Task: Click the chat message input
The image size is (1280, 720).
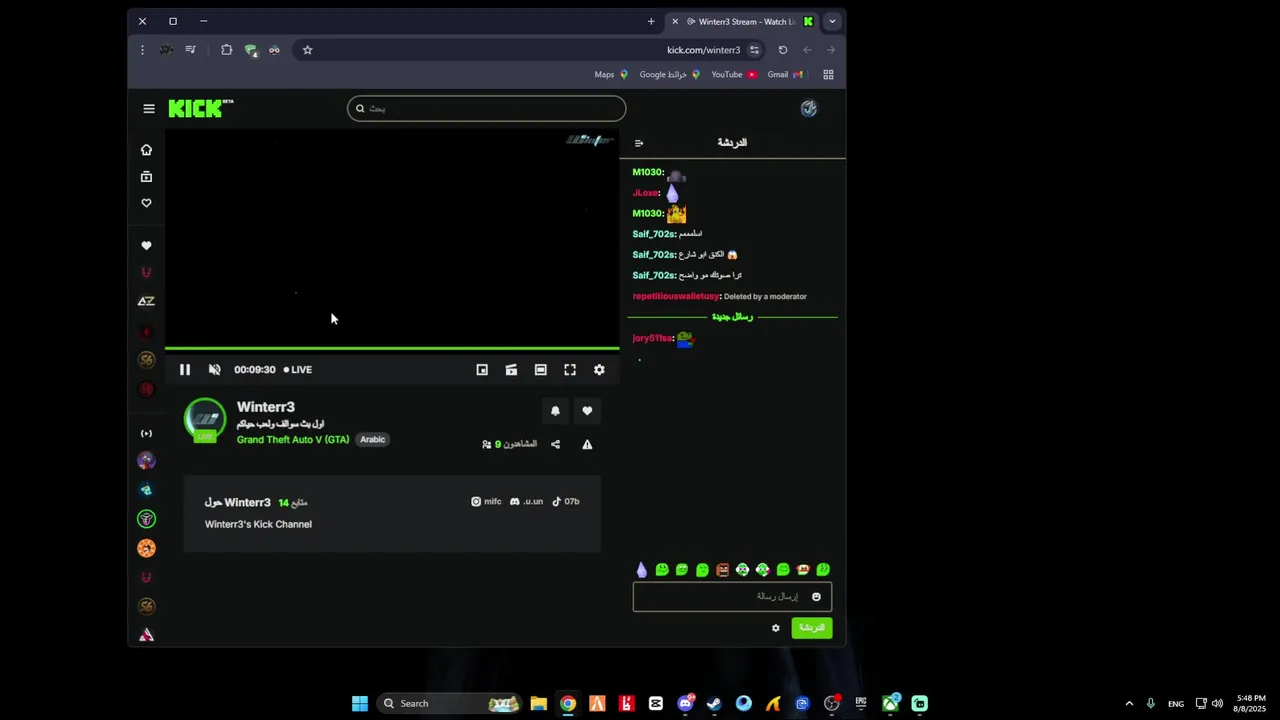Action: (732, 597)
